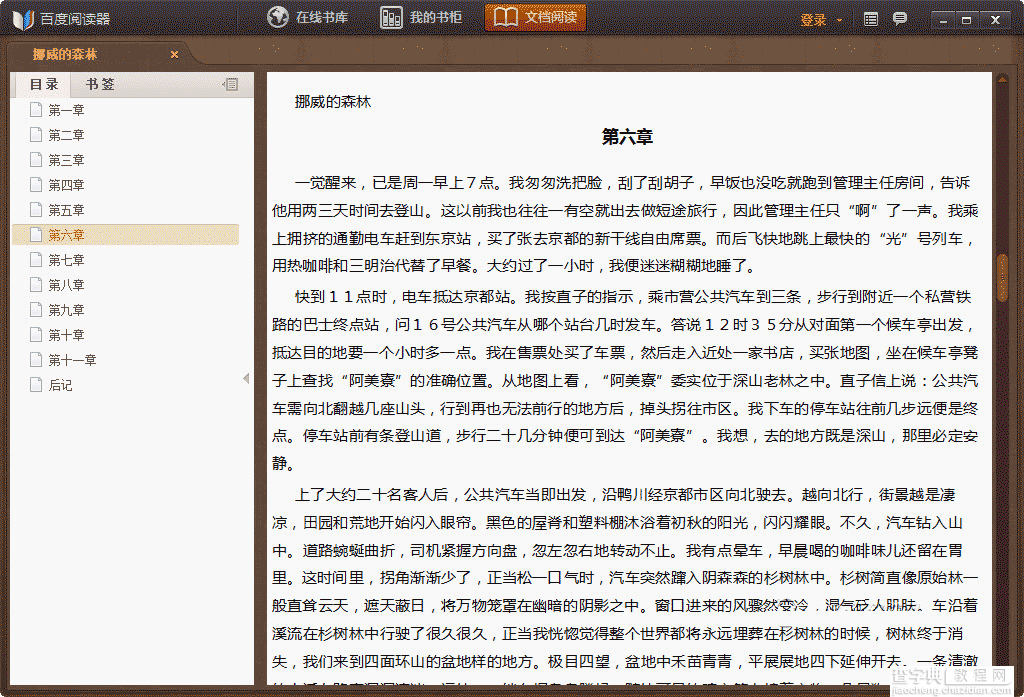Click the globe icon of 在线书库
1024x697 pixels.
point(278,17)
